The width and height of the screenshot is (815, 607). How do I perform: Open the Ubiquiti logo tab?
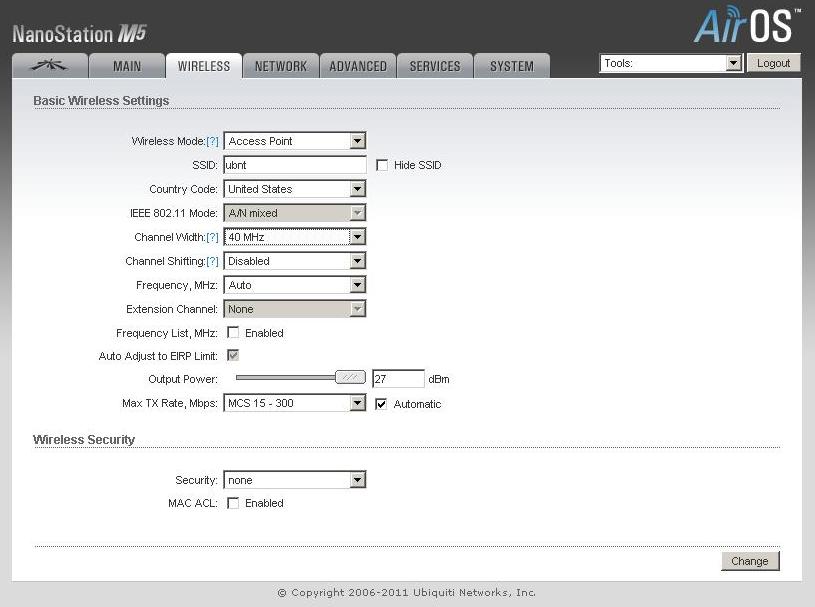click(x=49, y=66)
